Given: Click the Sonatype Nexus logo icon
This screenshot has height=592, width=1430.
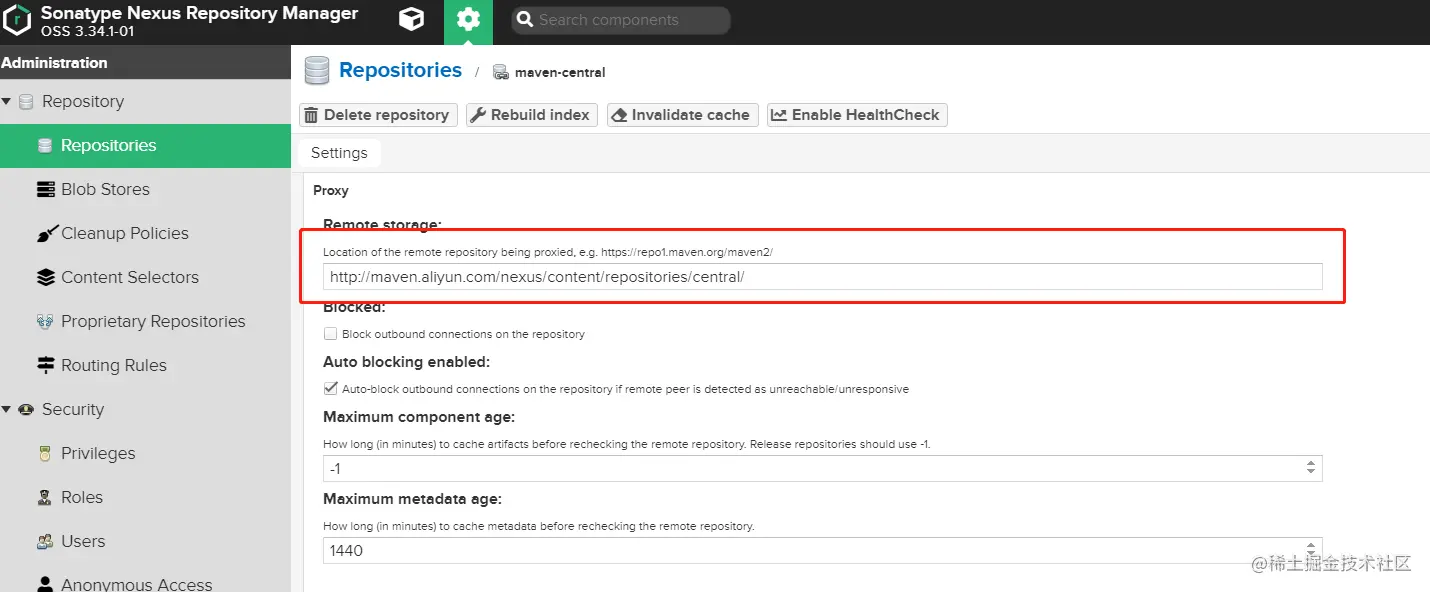Looking at the screenshot, I should [18, 20].
